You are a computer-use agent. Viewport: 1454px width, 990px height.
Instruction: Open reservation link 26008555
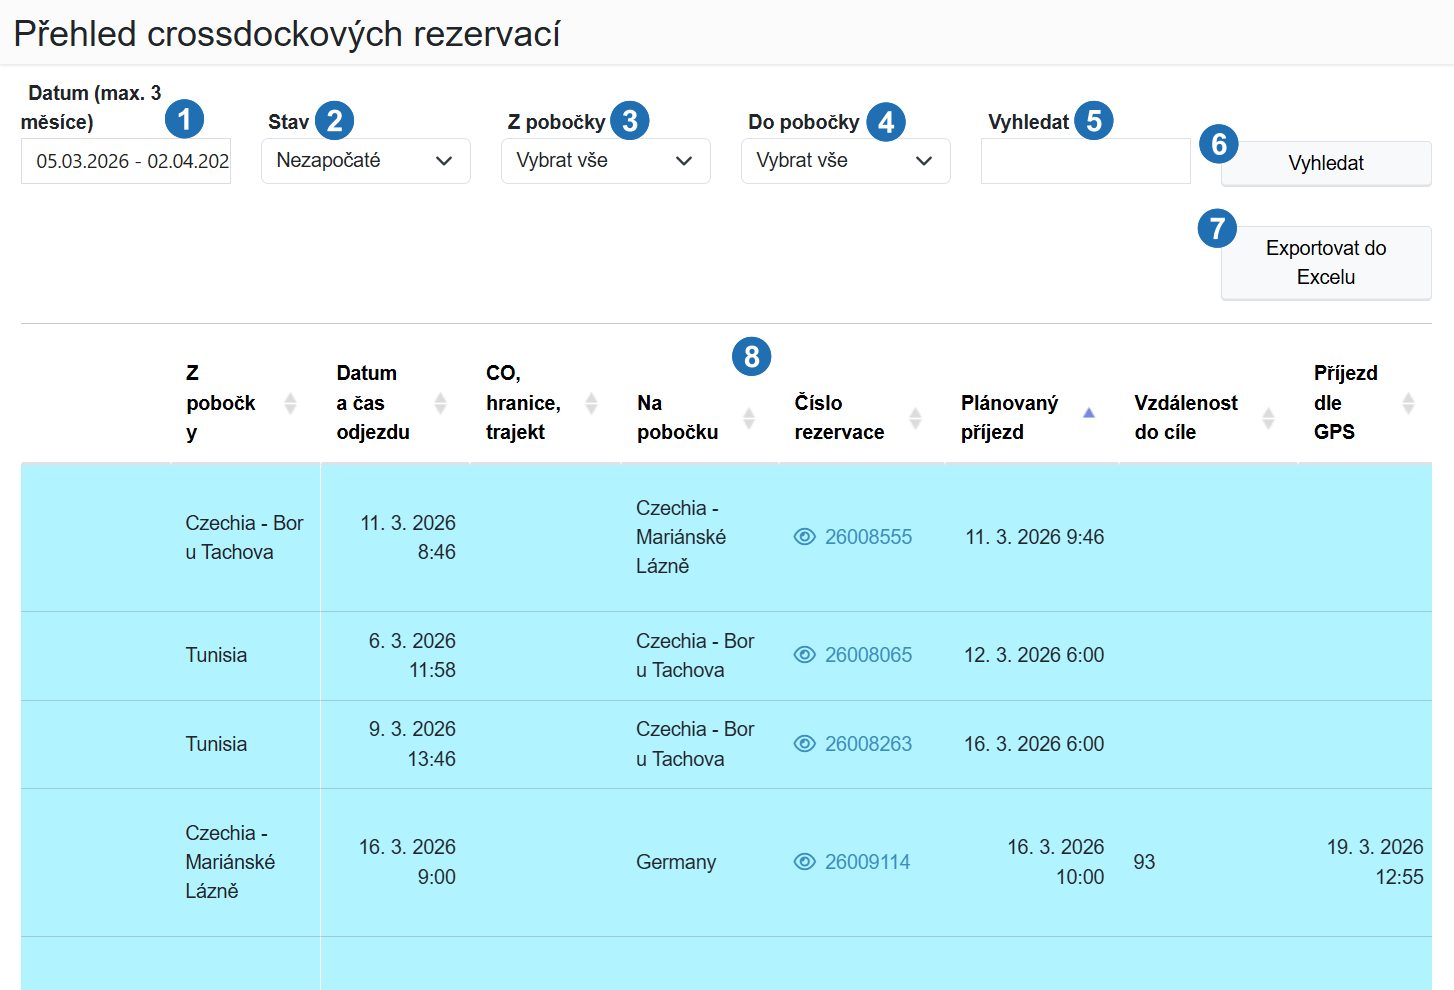click(x=868, y=537)
